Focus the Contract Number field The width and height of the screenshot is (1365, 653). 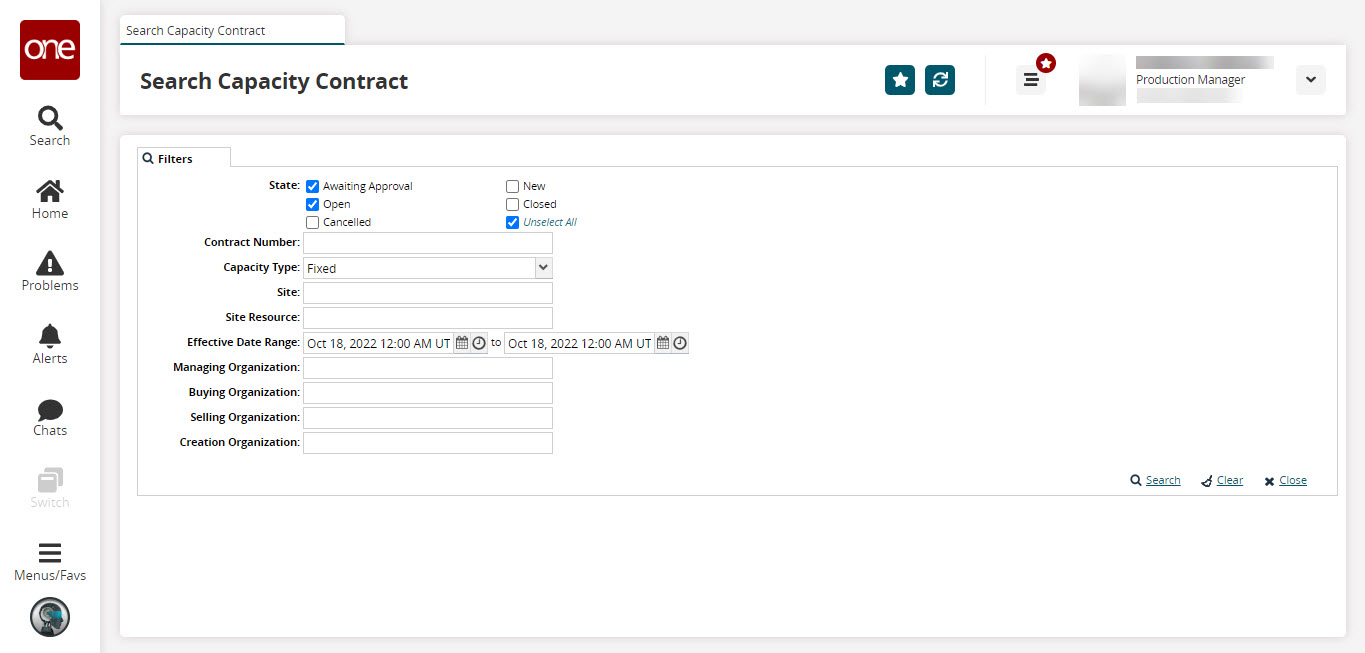coord(428,243)
